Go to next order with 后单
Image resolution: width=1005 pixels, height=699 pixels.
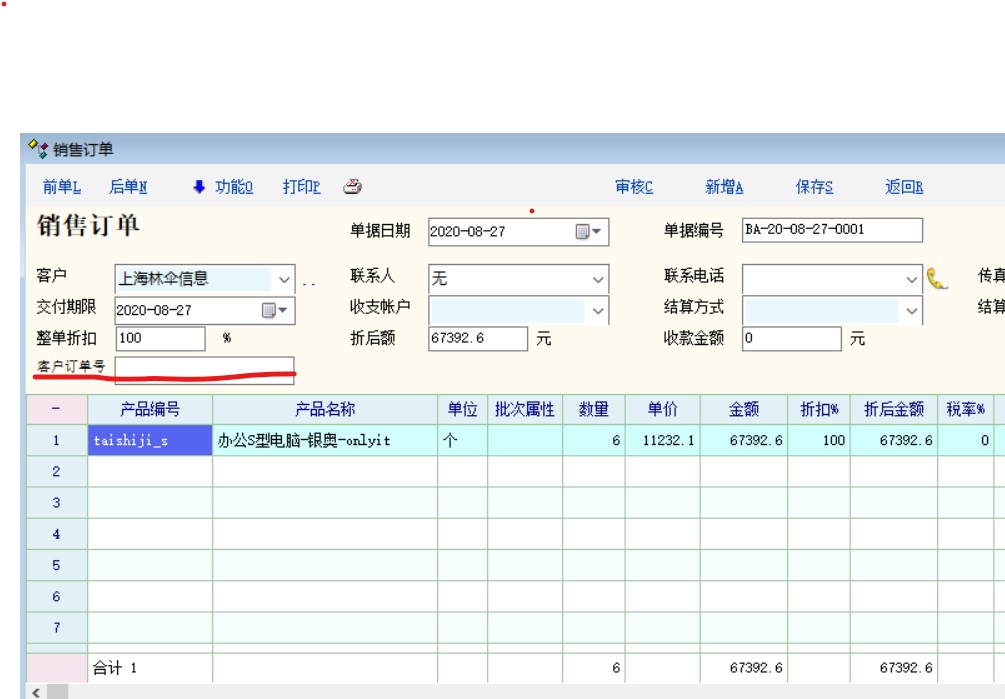click(128, 187)
